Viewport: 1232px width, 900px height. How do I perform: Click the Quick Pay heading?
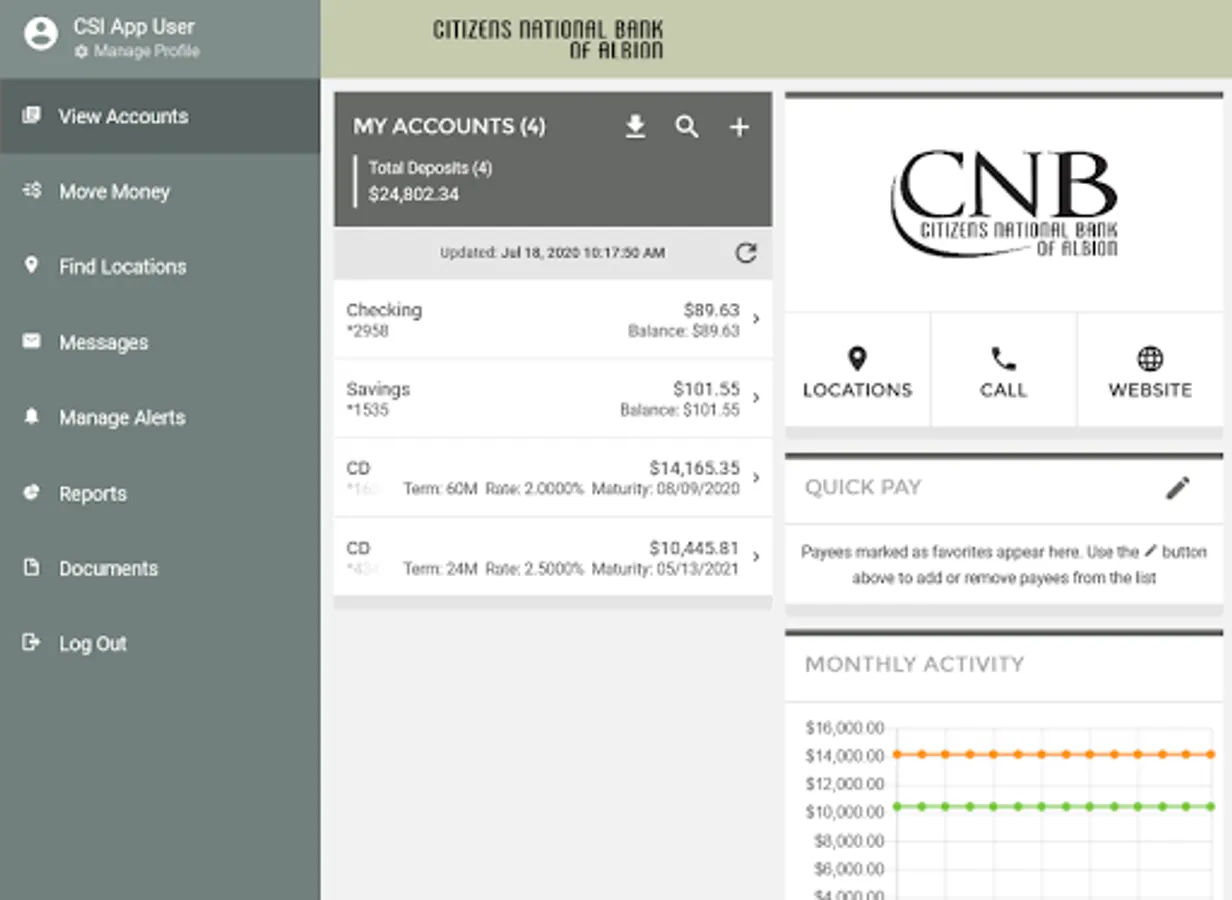click(x=863, y=488)
